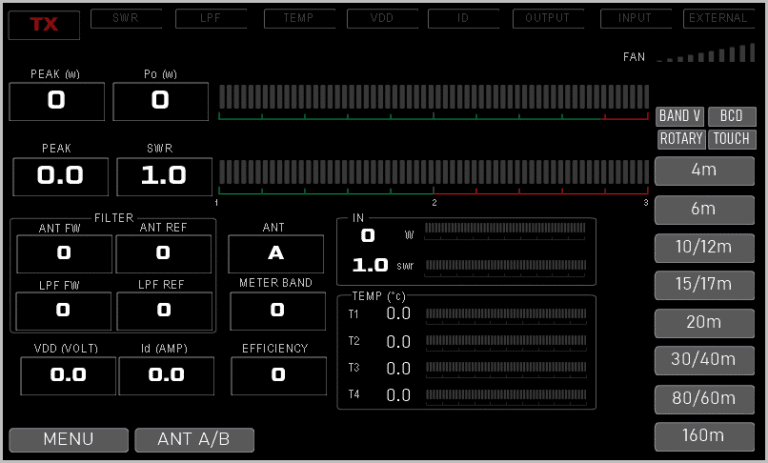
Task: Switch to the 15/17m band
Action: [704, 285]
